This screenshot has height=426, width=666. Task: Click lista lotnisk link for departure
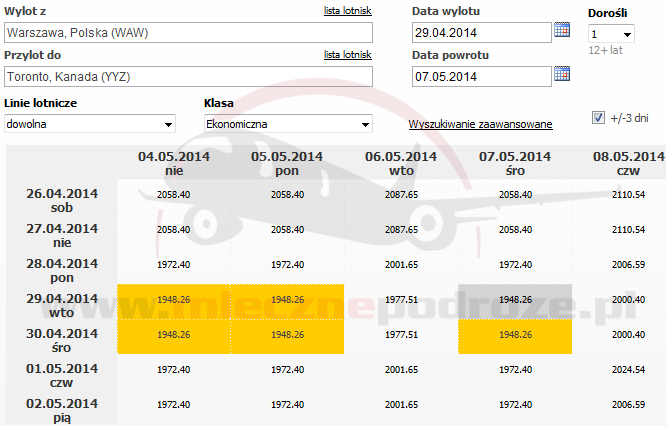[347, 11]
